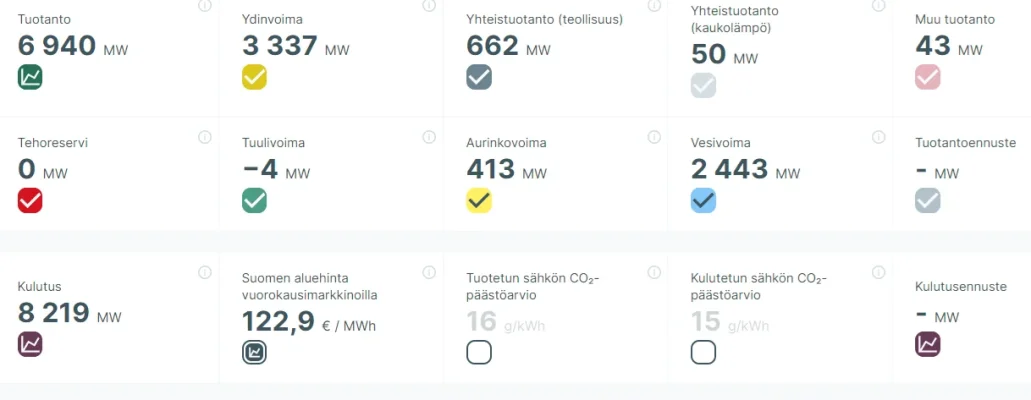Screen dimensions: 1031x400
Task: Enable Tuotetun sähkön CO2-päästöarvio checkbox
Action: point(479,352)
